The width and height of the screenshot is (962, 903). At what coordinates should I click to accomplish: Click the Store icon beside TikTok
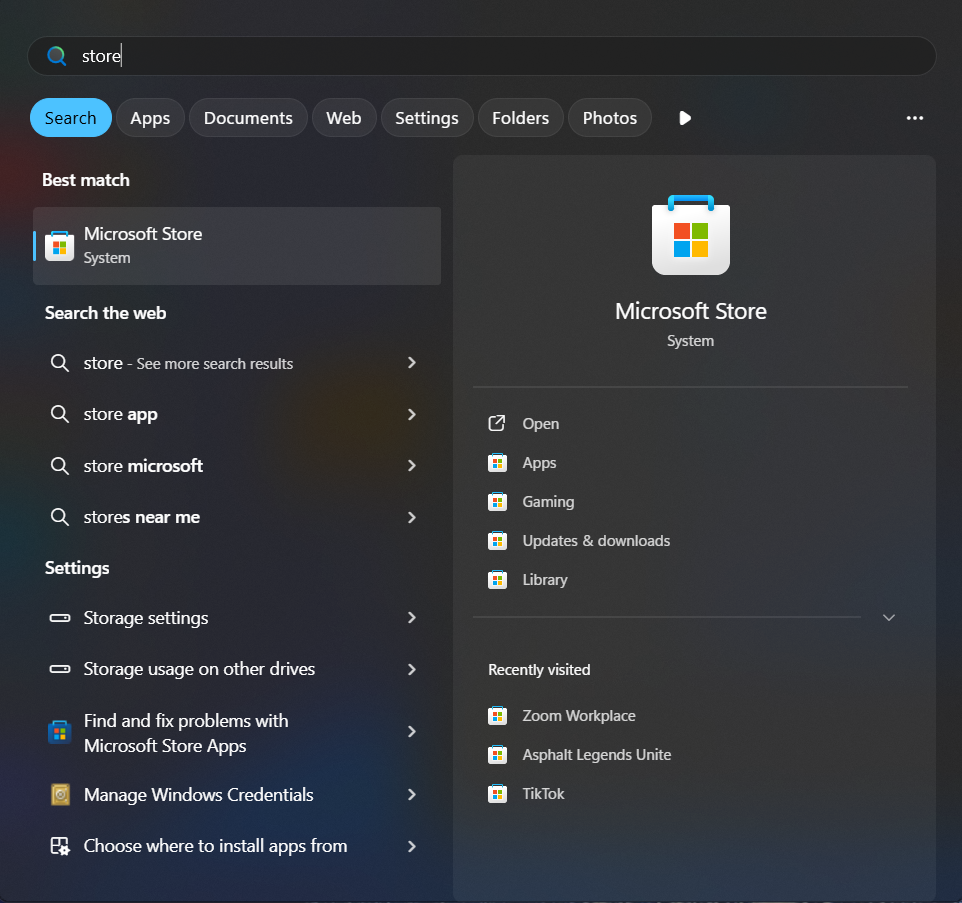497,794
